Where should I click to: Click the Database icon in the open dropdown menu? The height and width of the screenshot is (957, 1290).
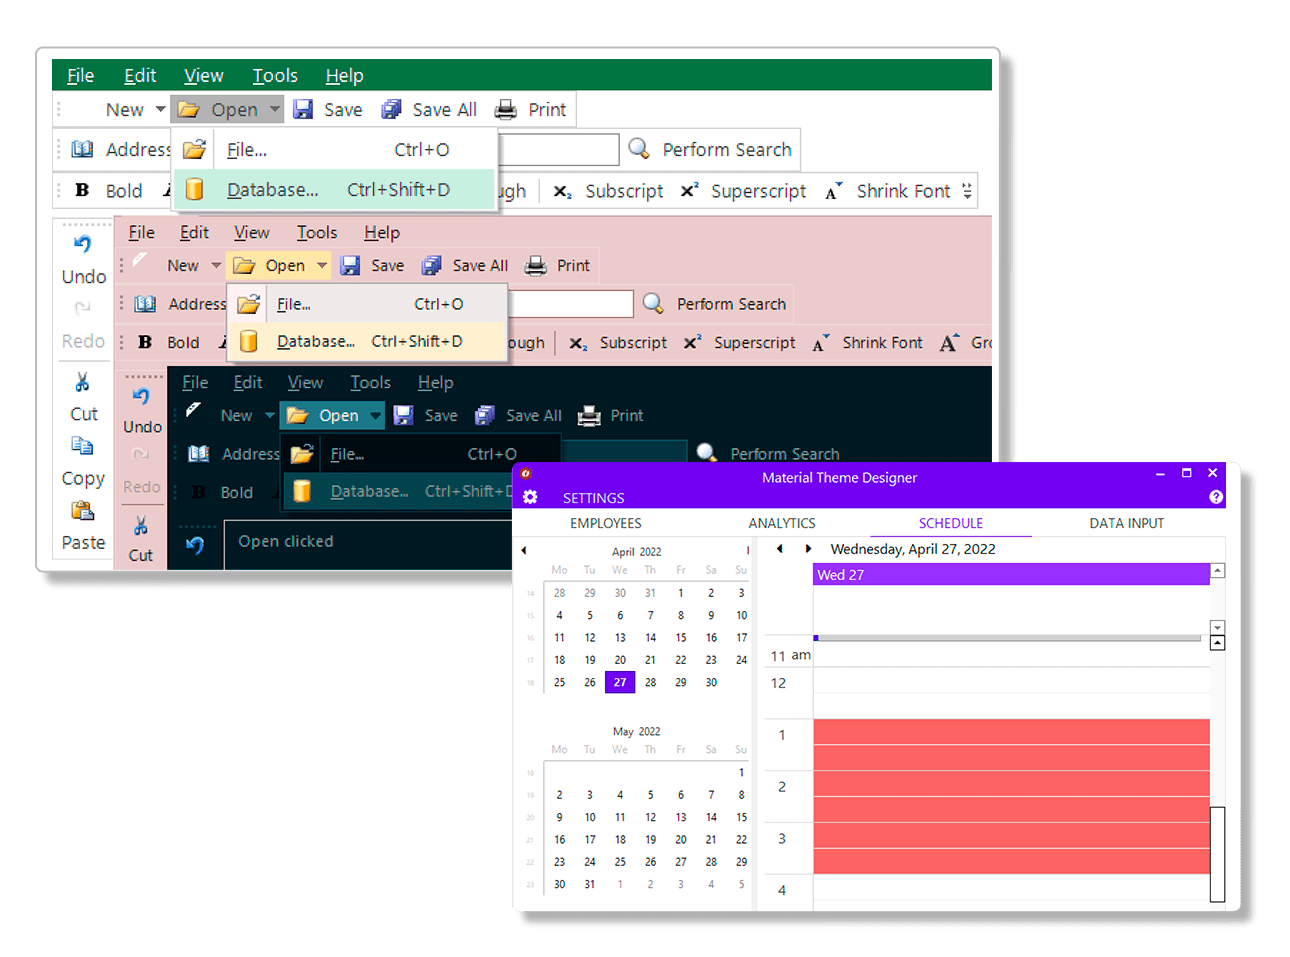coord(195,189)
